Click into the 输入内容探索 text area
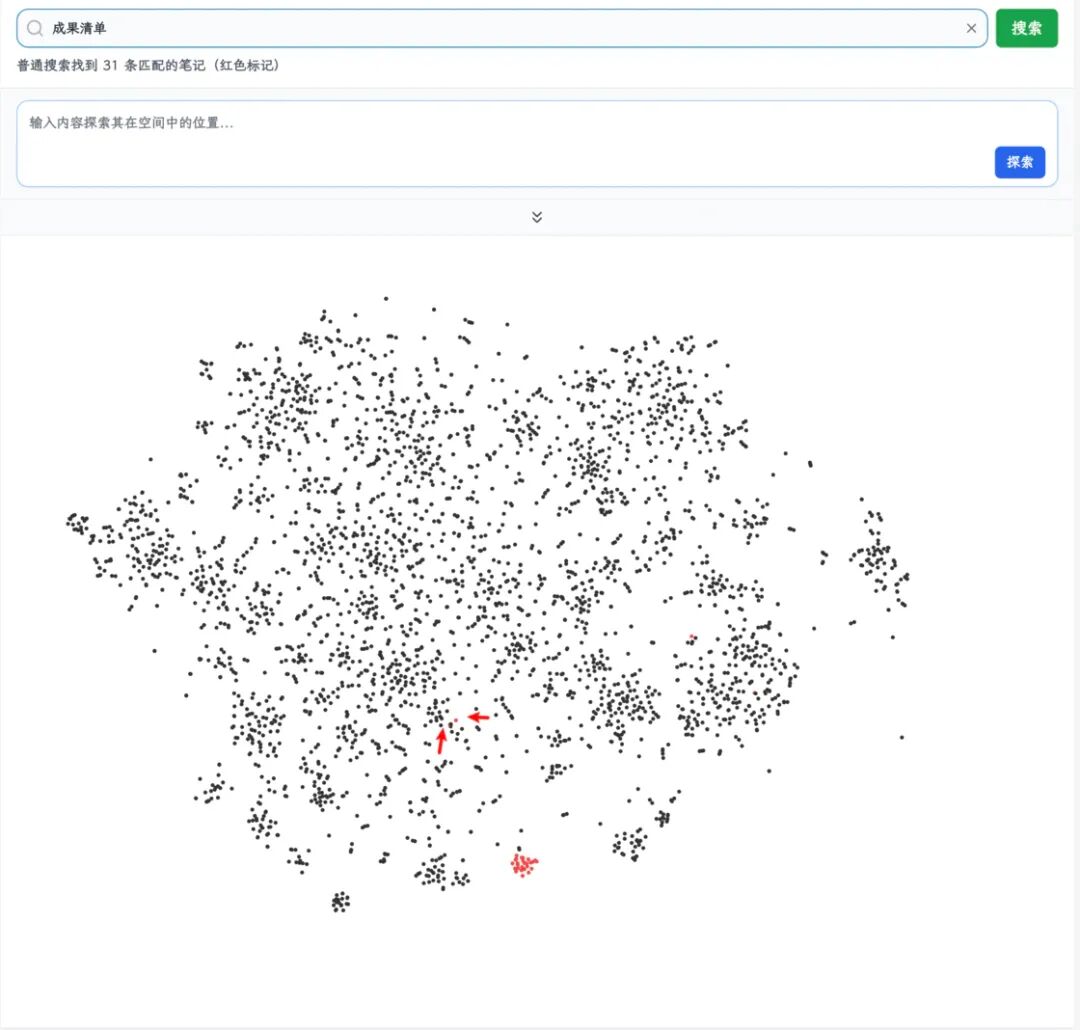This screenshot has width=1080, height=1030. 537,143
